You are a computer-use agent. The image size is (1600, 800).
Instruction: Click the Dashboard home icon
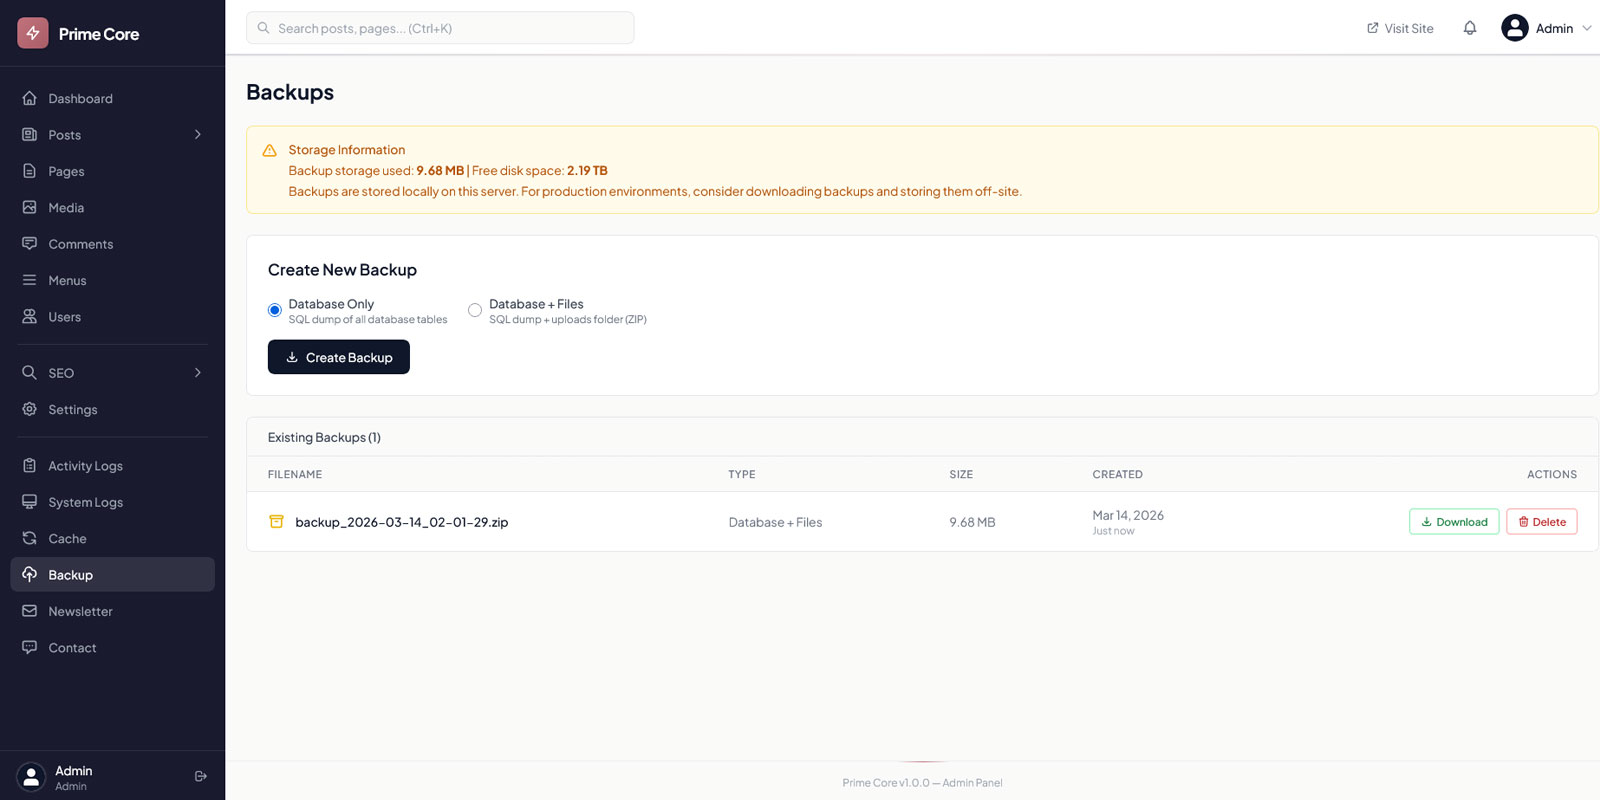(30, 98)
